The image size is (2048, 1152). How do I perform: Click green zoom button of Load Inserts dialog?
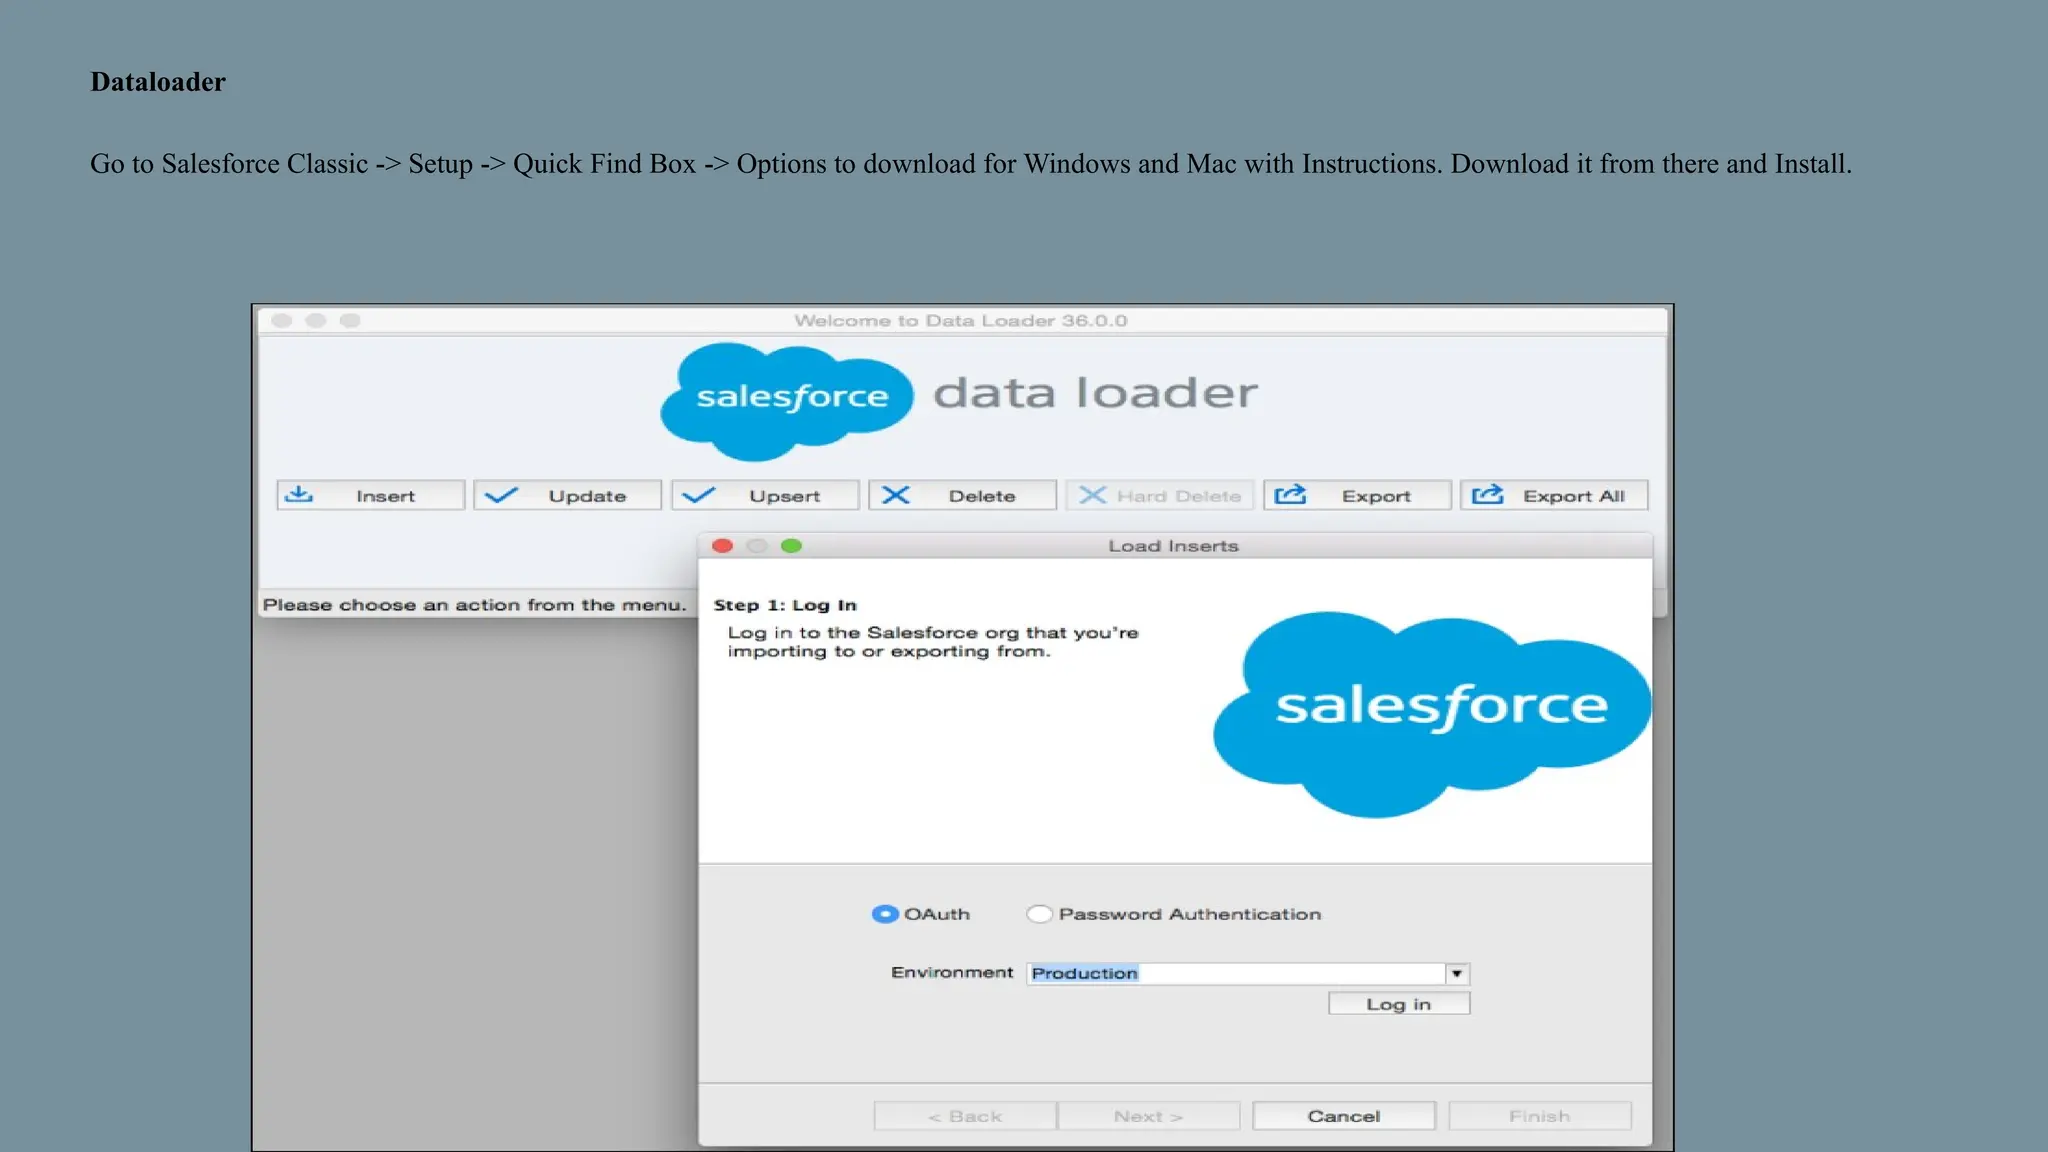tap(791, 546)
